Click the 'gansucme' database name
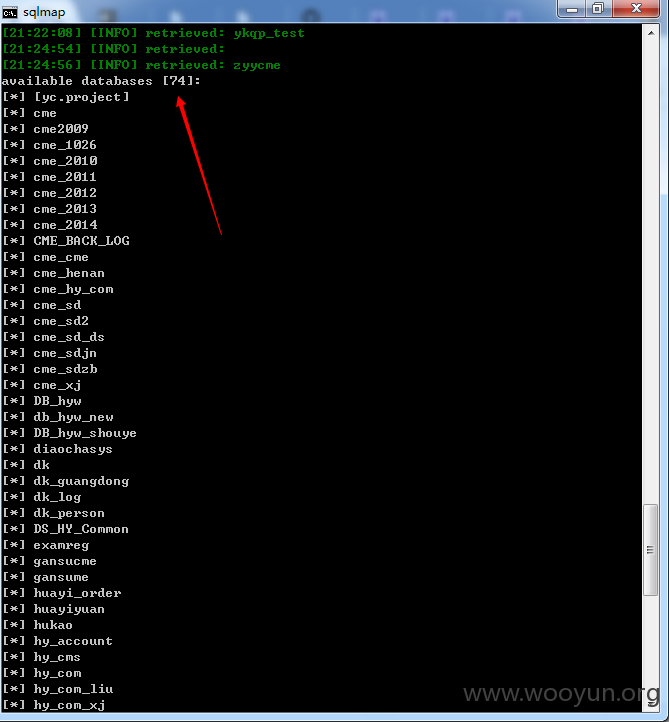669x722 pixels. click(x=65, y=561)
